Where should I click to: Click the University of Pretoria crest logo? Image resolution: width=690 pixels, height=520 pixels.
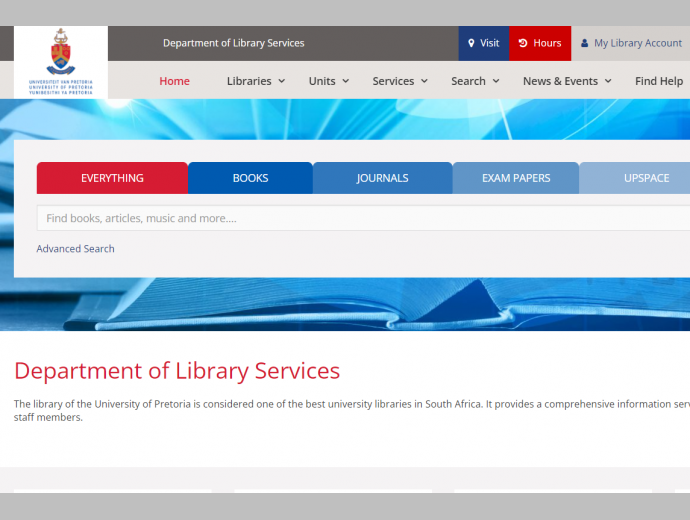pos(61,62)
